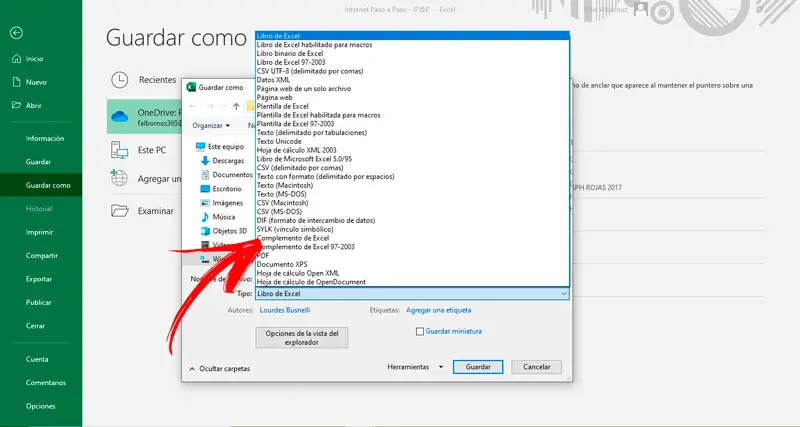The height and width of the screenshot is (427, 800).
Task: Click Opciones de la vista del explorador
Action: pos(302,338)
